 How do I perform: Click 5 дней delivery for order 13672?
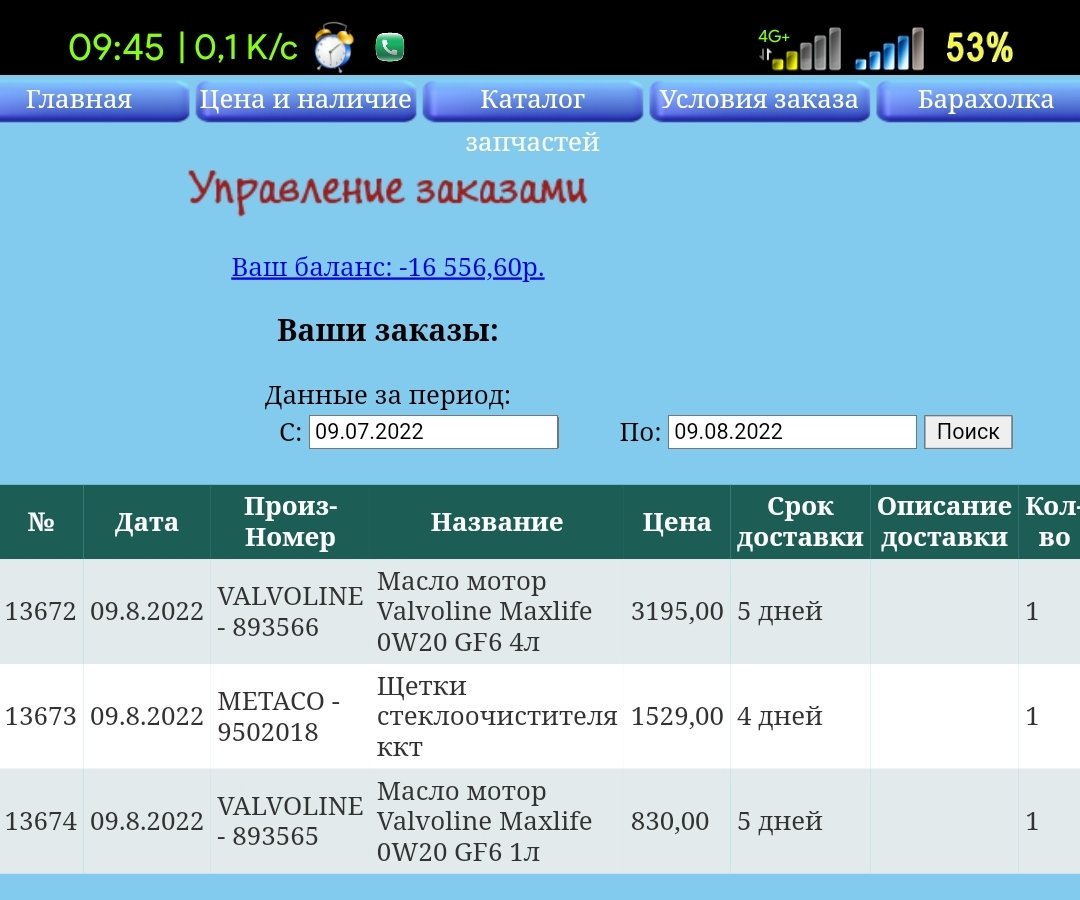(x=780, y=611)
